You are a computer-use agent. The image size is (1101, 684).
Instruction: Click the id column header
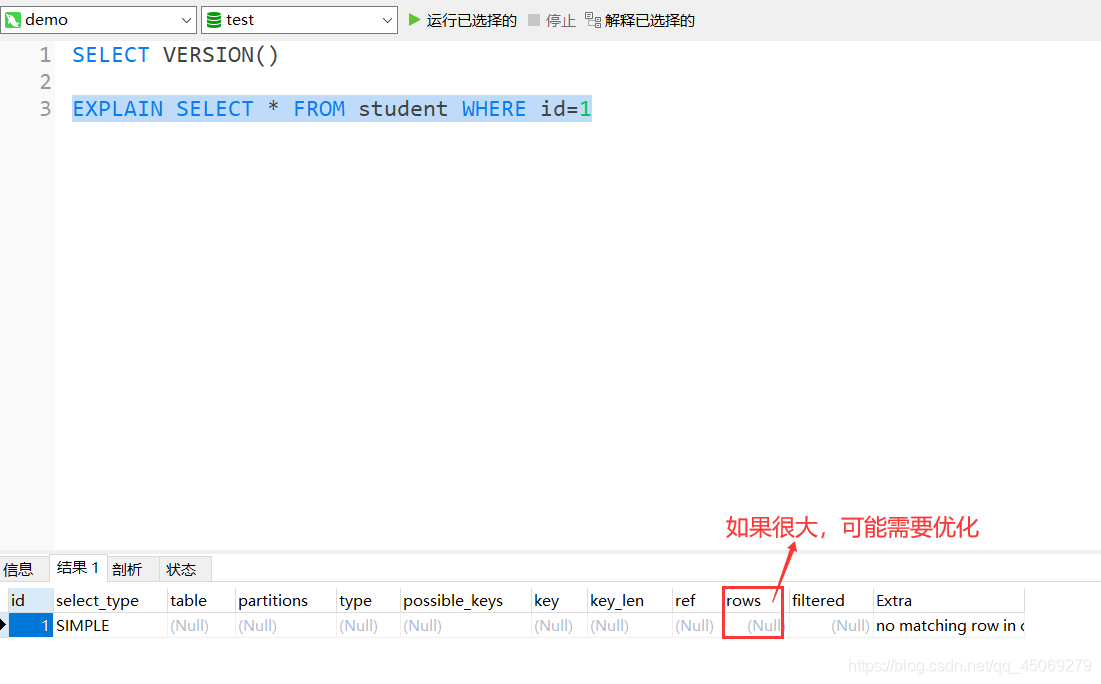point(30,600)
